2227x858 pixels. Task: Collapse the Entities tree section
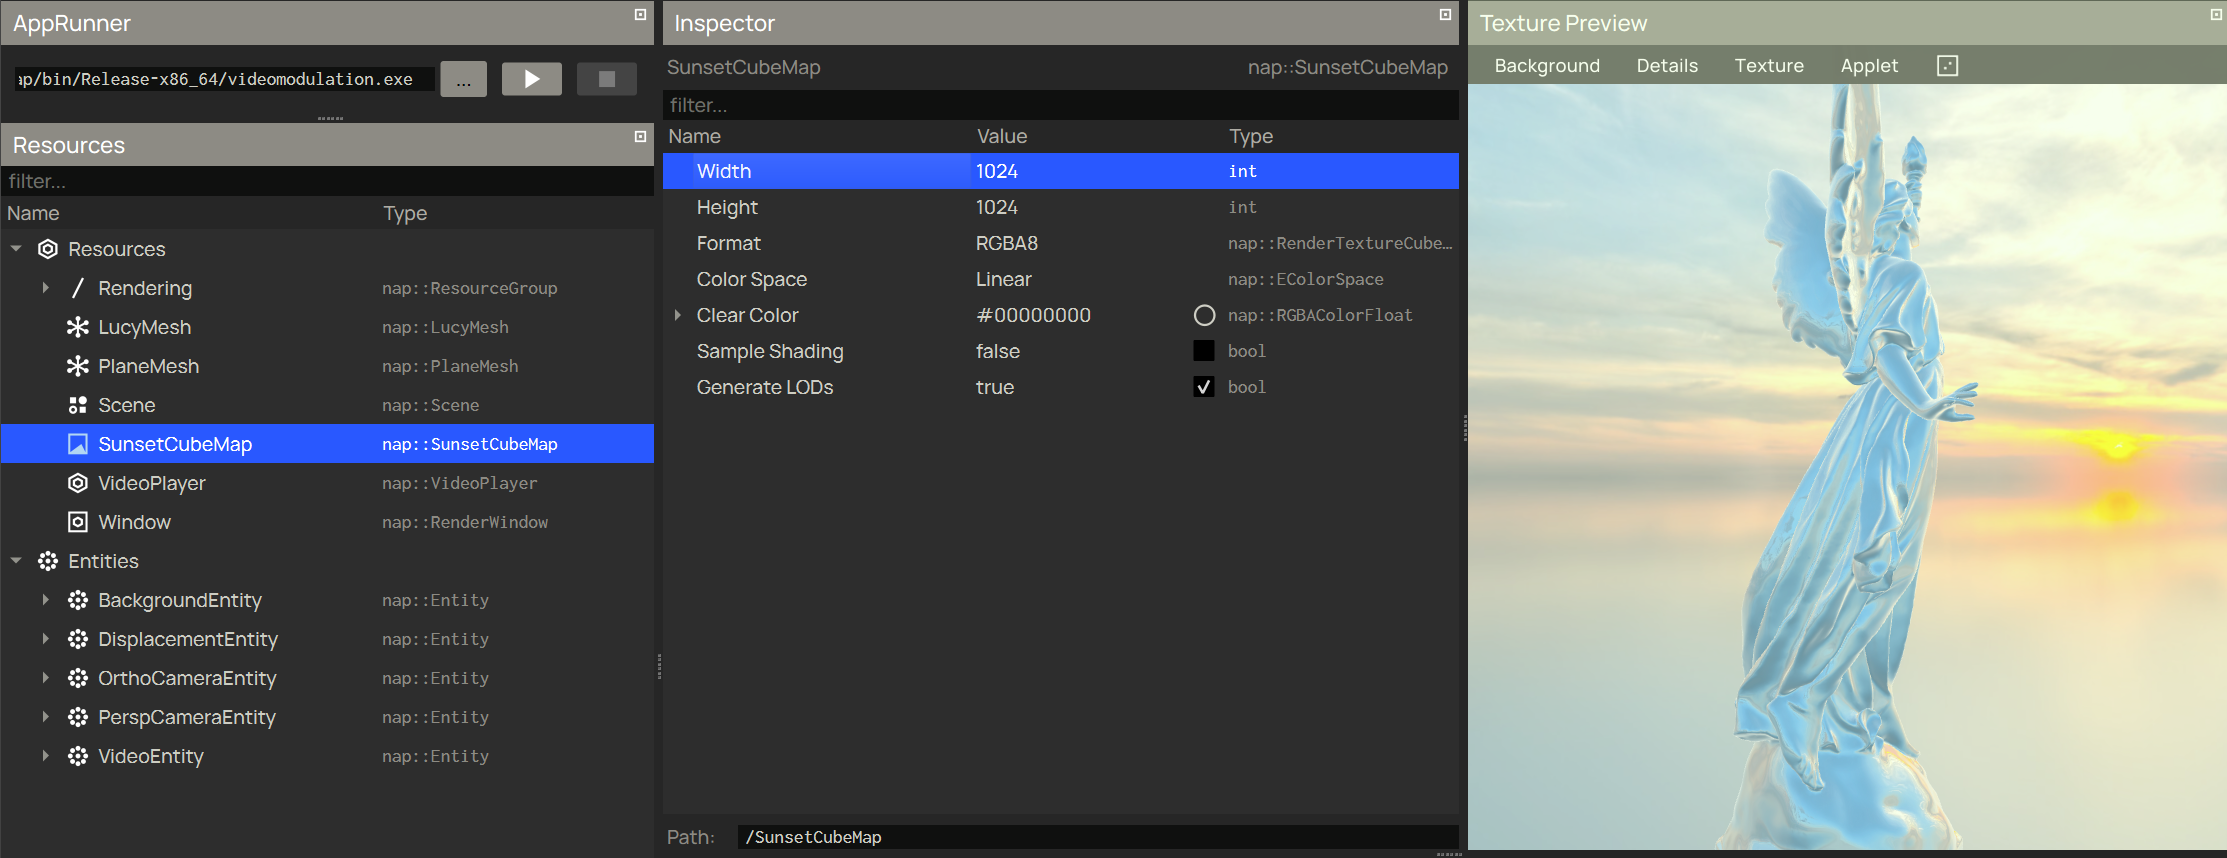pyautogui.click(x=16, y=561)
